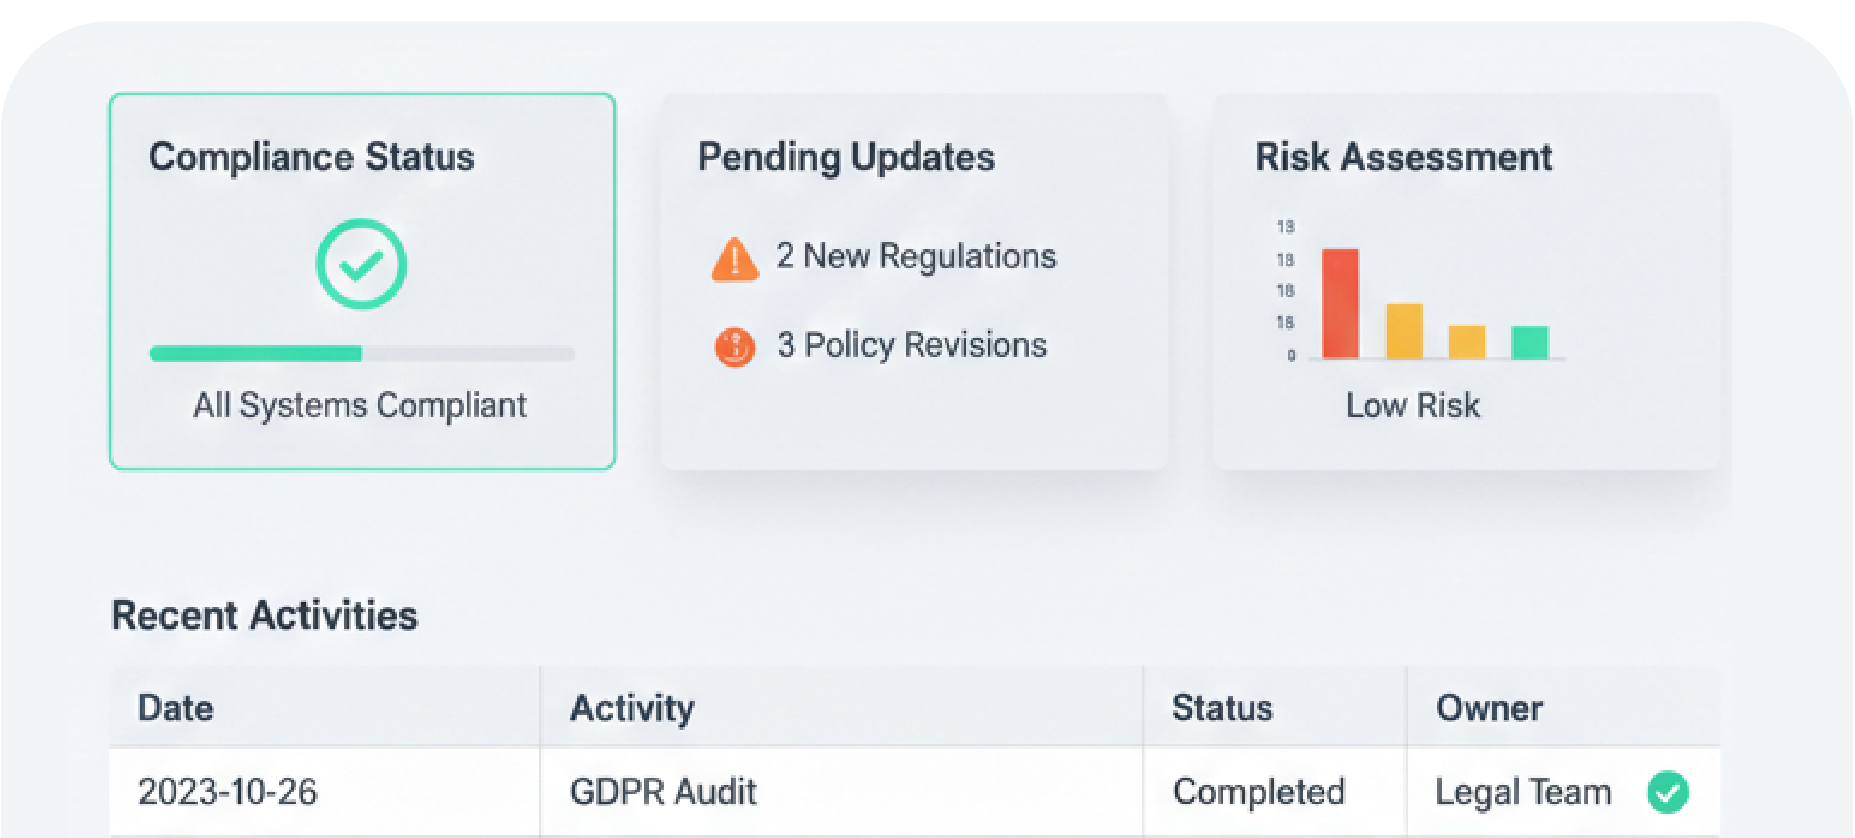Click the Status column header
This screenshot has height=838, width=1855.
[x=1222, y=708]
